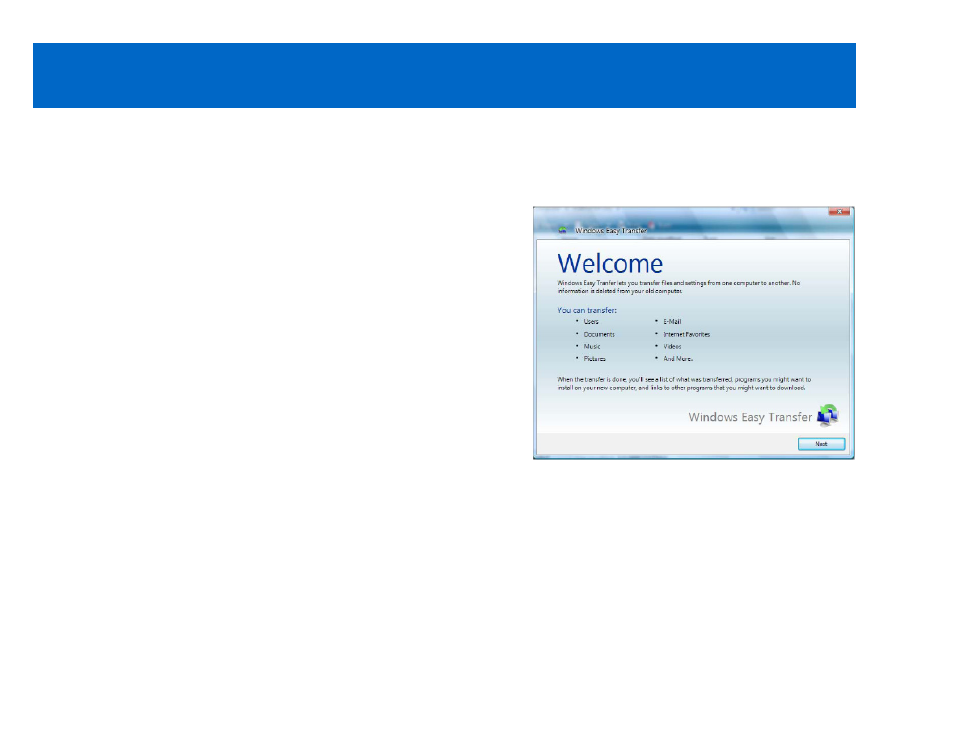Click the computers logo beside Windows Easy Transfer

[x=827, y=415]
